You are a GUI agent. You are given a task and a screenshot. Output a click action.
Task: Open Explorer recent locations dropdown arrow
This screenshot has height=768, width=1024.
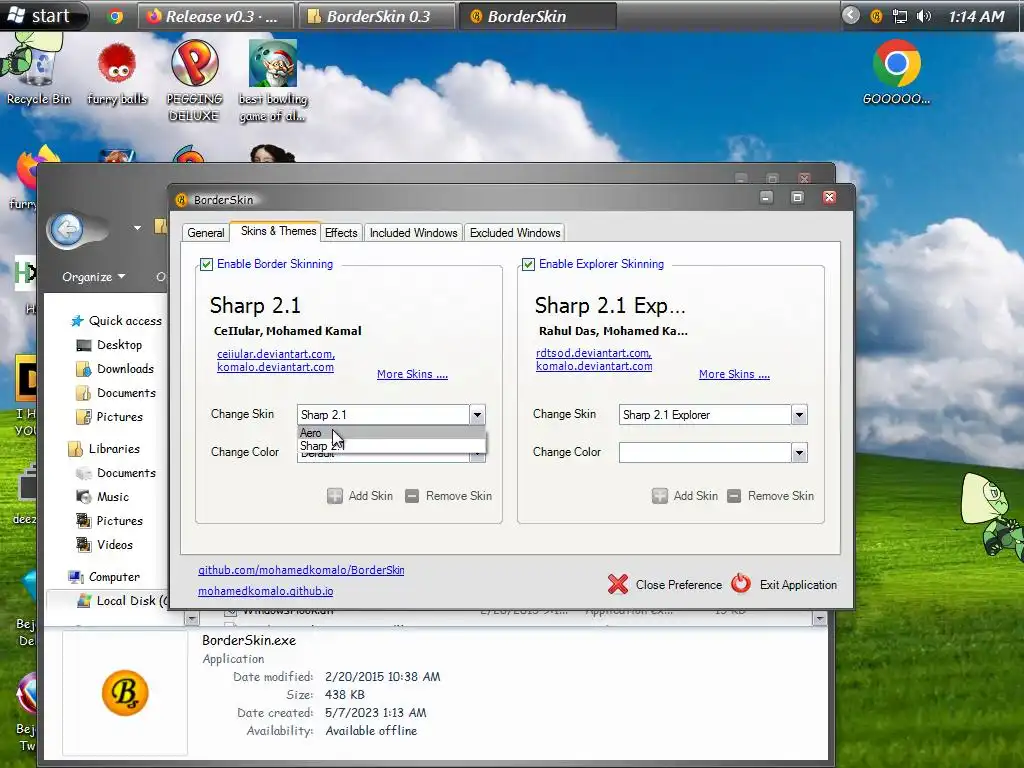137,228
